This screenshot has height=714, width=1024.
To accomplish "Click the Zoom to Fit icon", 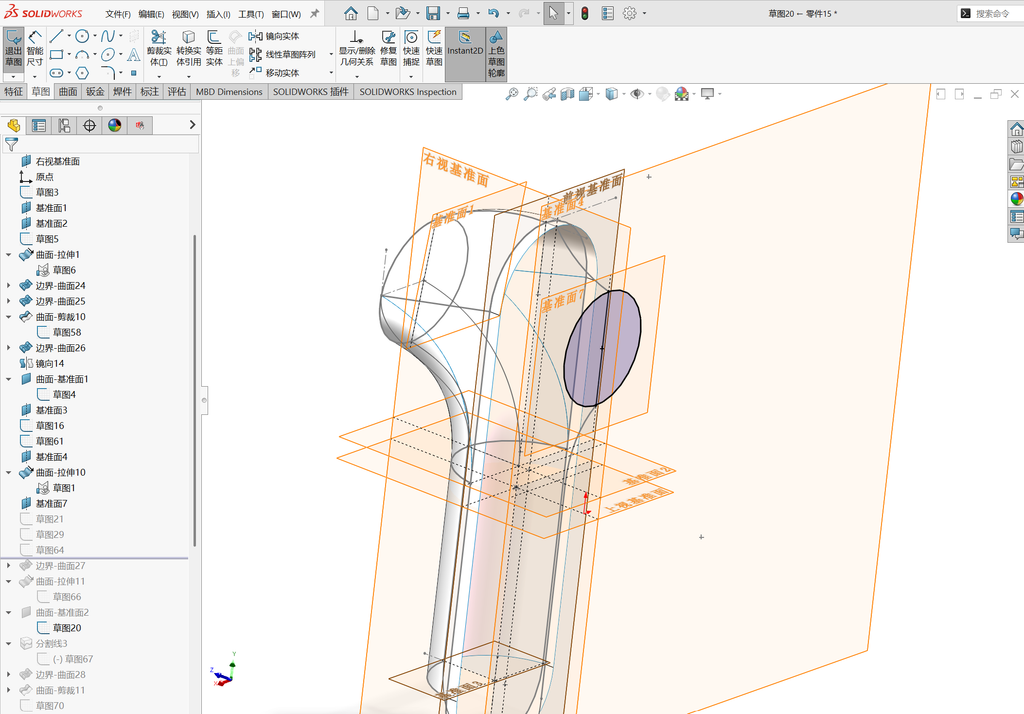I will [512, 94].
